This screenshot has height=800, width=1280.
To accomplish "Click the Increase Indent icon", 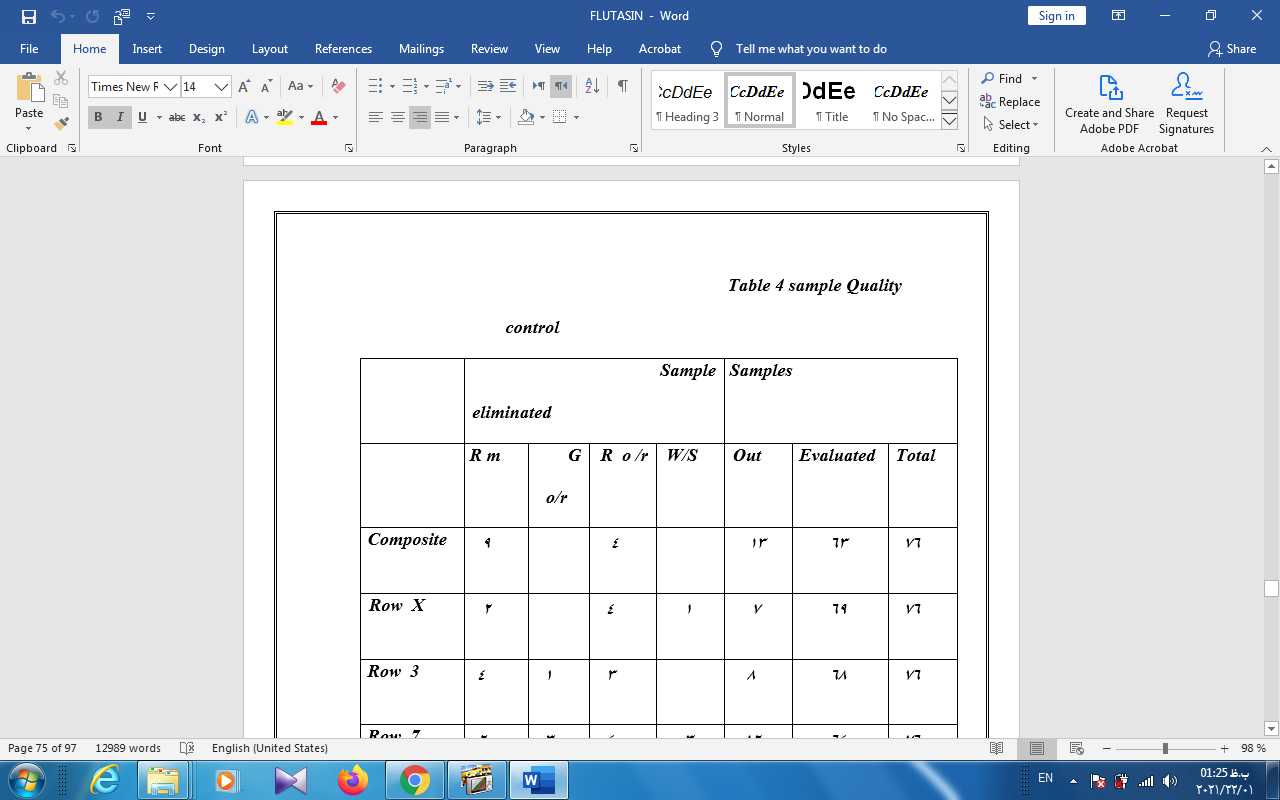I will point(508,87).
